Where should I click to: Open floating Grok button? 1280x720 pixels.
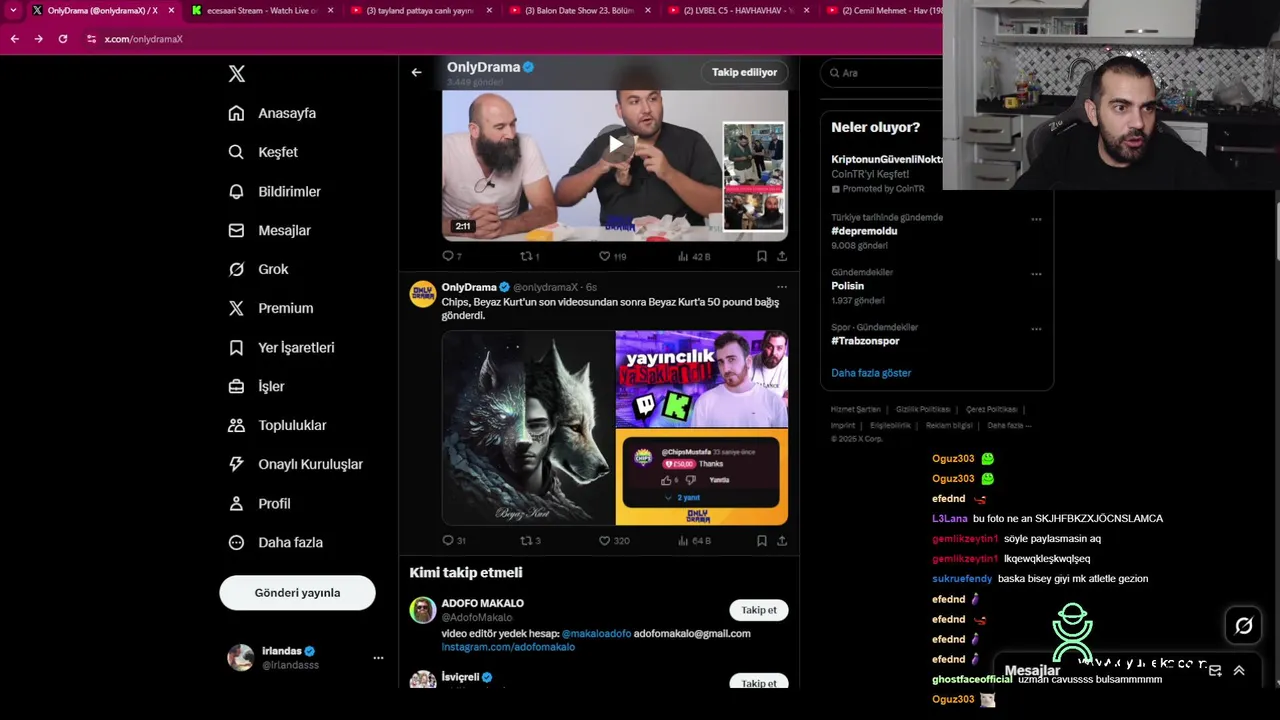(x=1244, y=626)
